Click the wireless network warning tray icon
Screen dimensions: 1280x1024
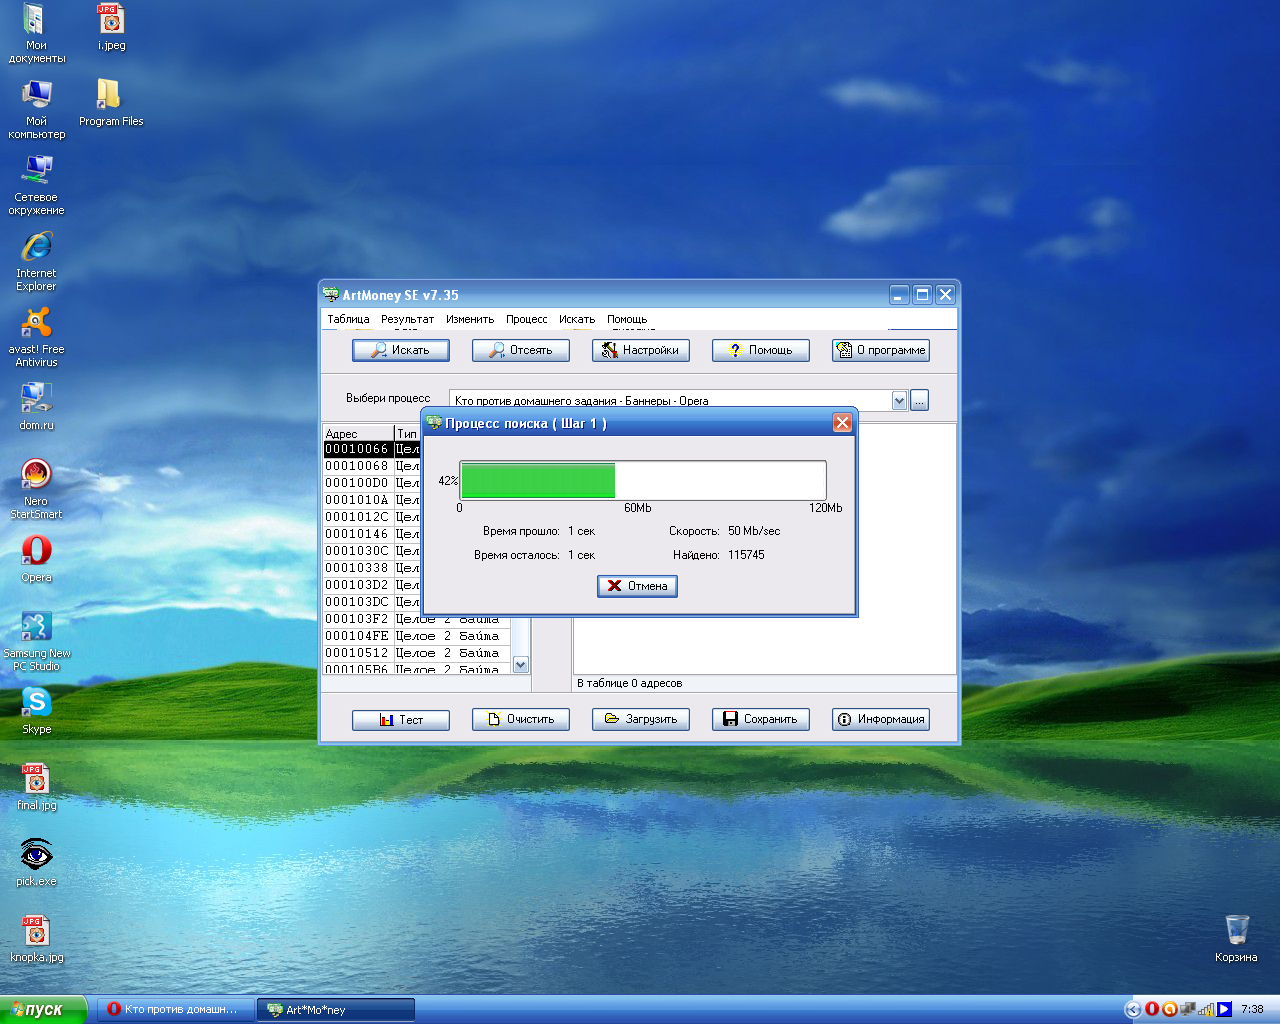coord(1206,1010)
